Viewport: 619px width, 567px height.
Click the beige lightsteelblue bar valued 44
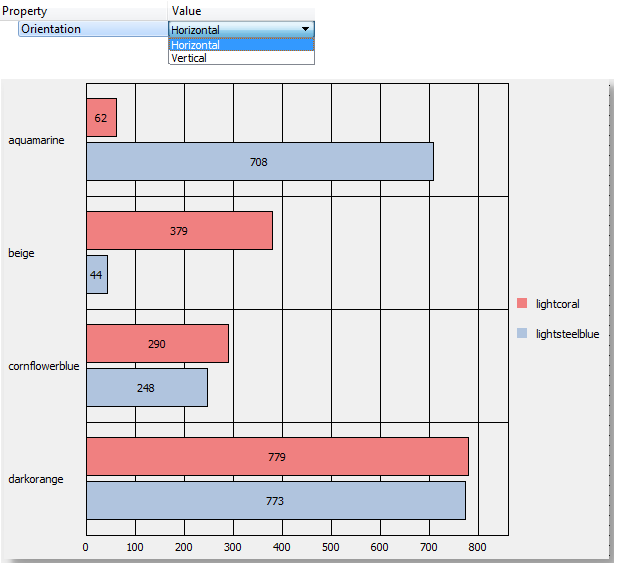click(96, 275)
